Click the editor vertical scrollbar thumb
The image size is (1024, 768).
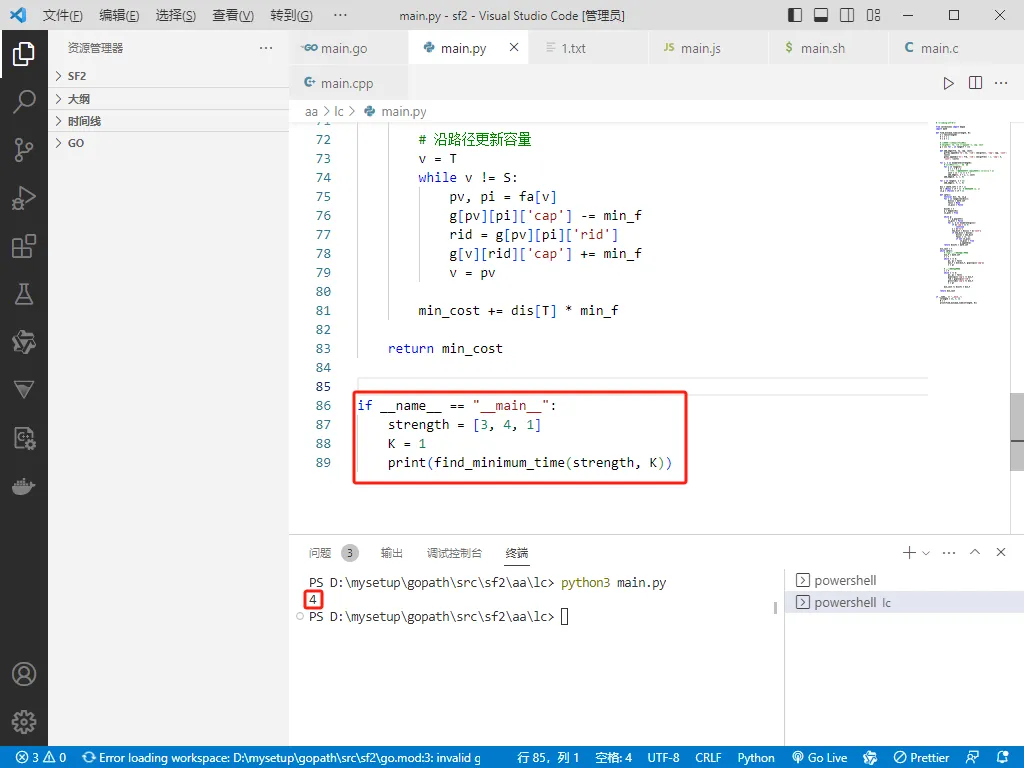click(x=1017, y=432)
